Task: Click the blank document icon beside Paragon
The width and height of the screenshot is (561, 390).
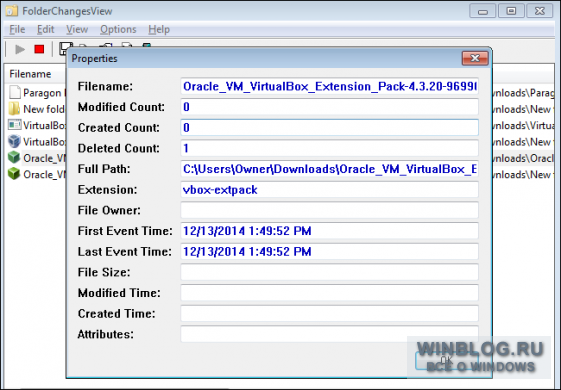Action: pyautogui.click(x=14, y=92)
